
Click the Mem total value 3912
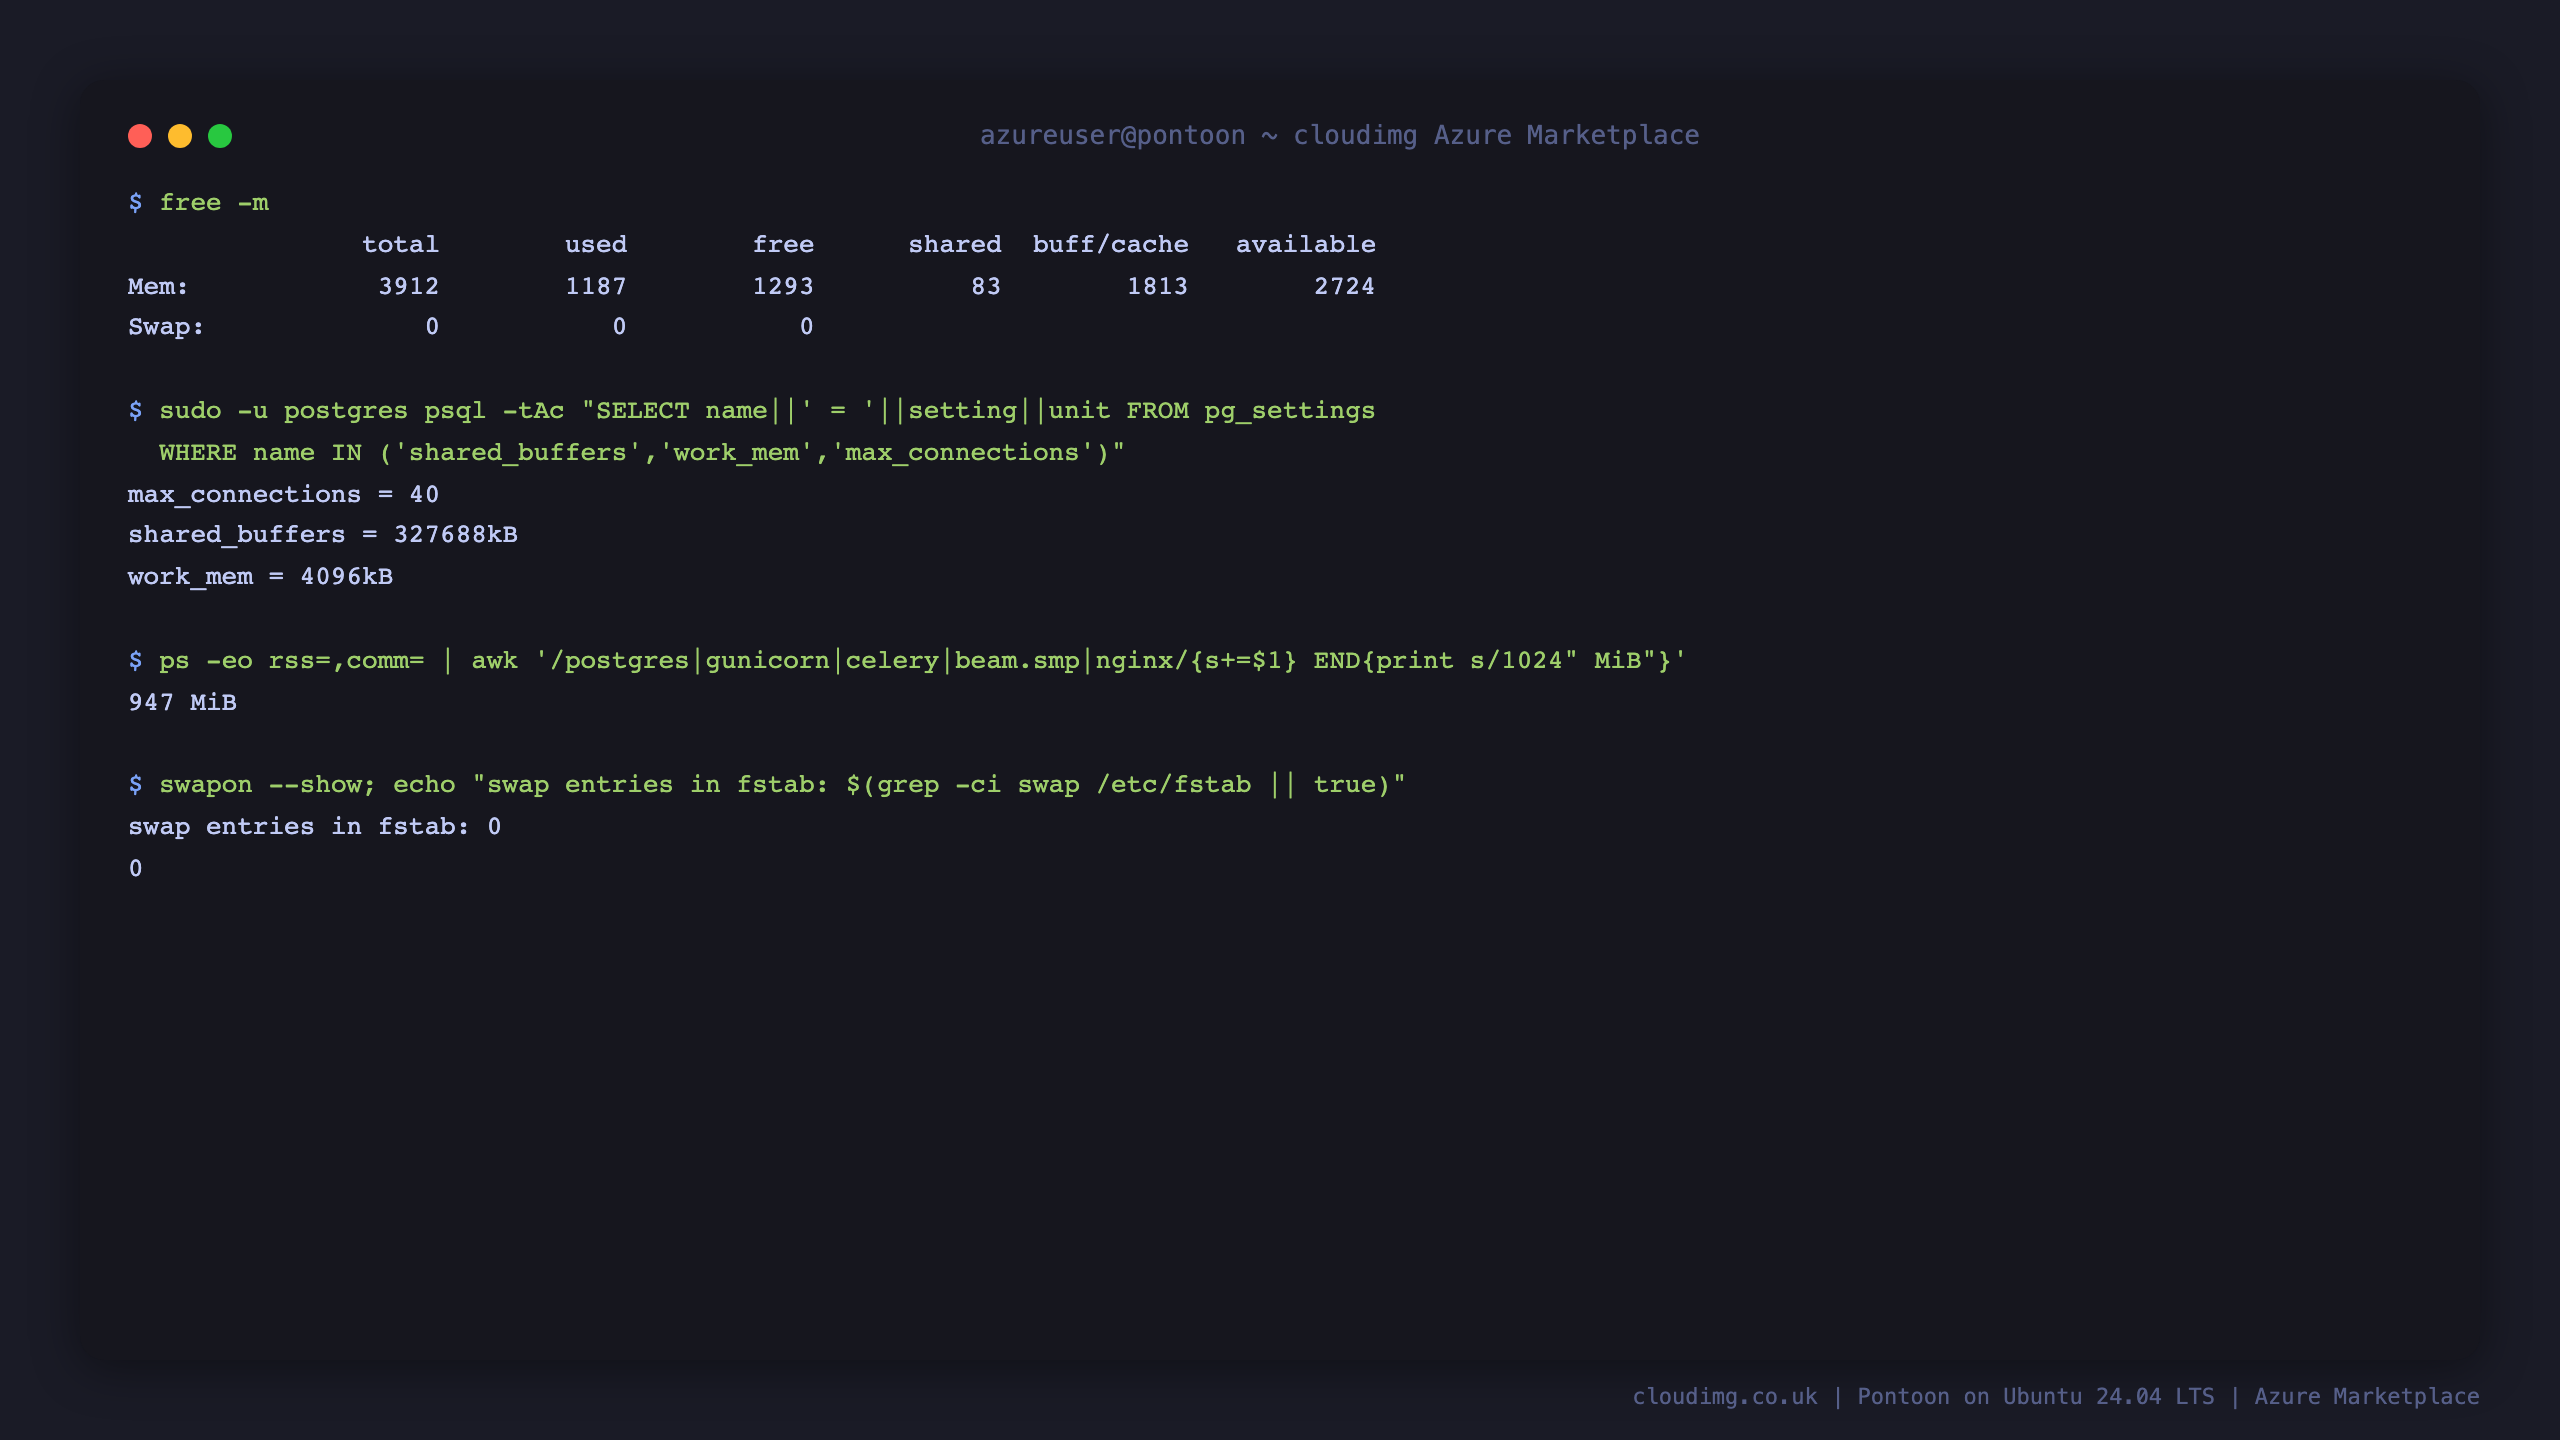coord(408,287)
